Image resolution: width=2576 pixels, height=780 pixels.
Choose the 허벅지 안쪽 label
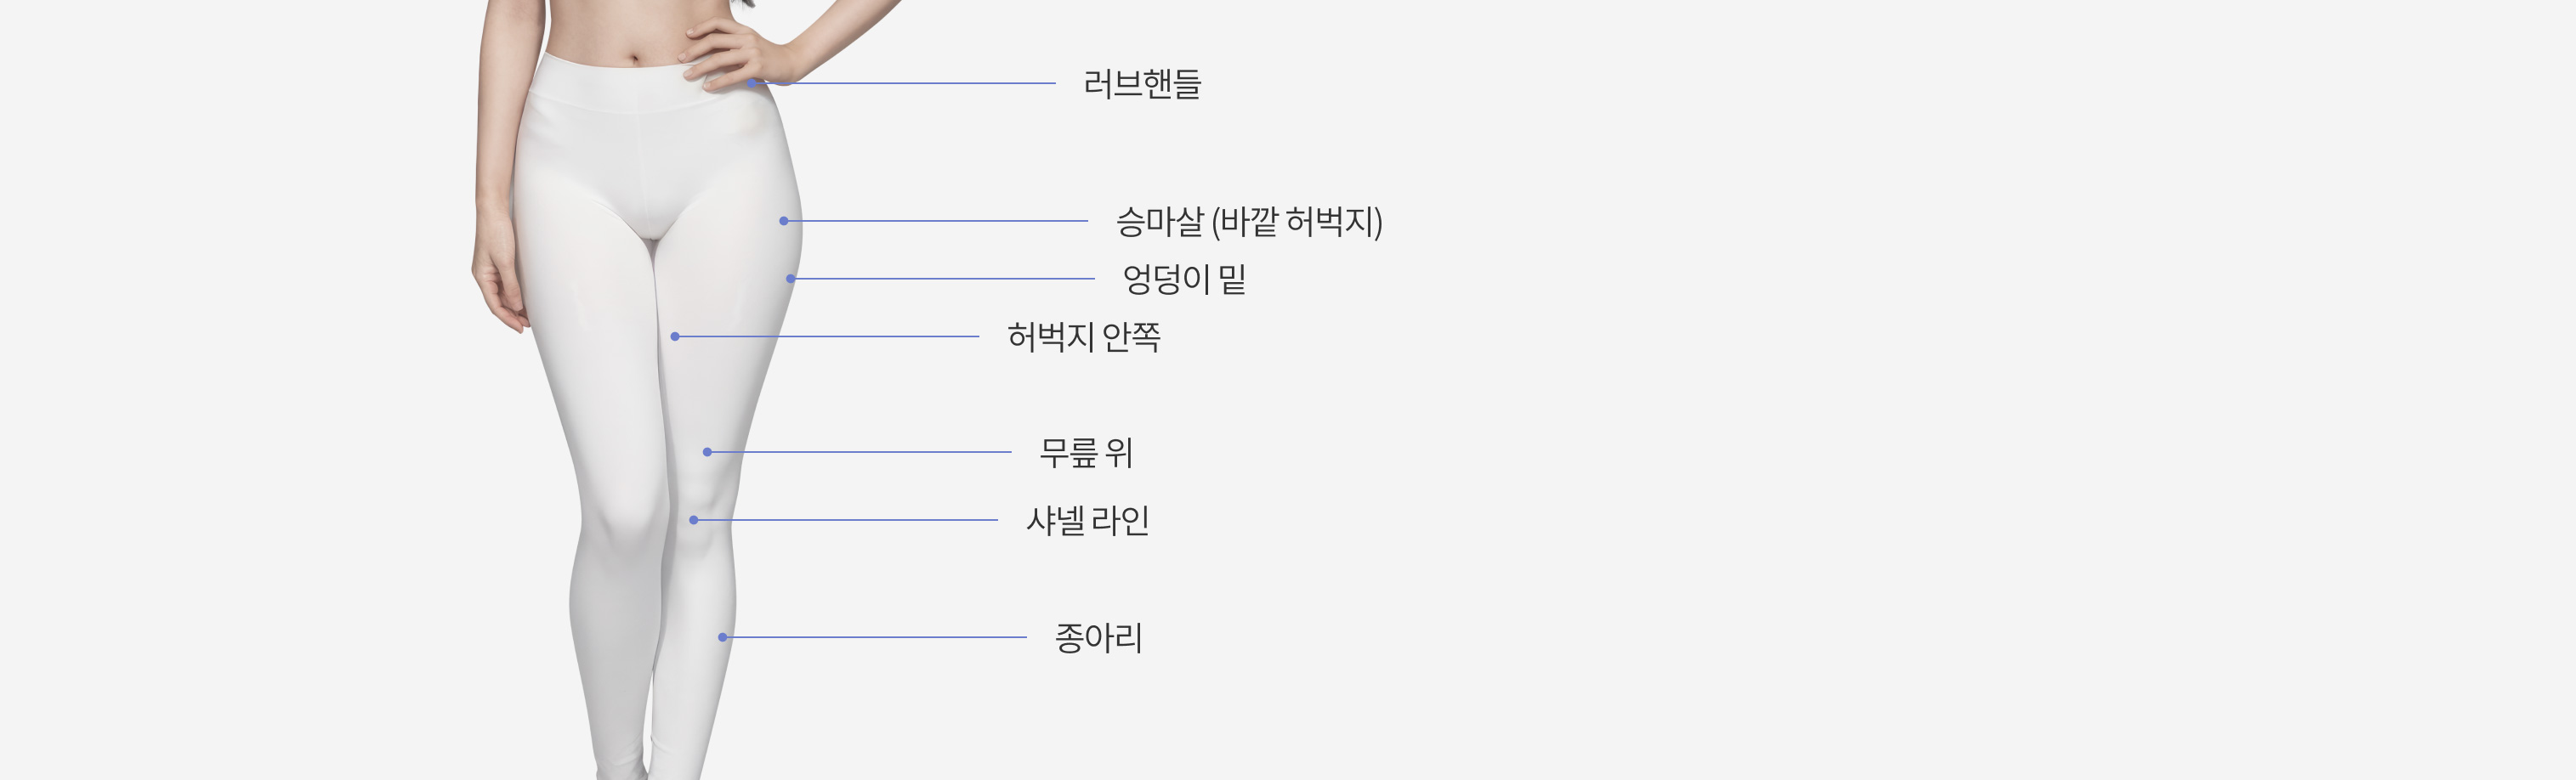[1084, 337]
